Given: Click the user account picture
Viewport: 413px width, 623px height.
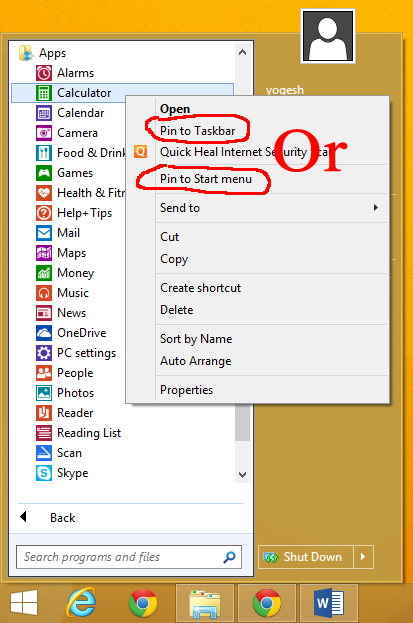Looking at the screenshot, I should coord(328,36).
